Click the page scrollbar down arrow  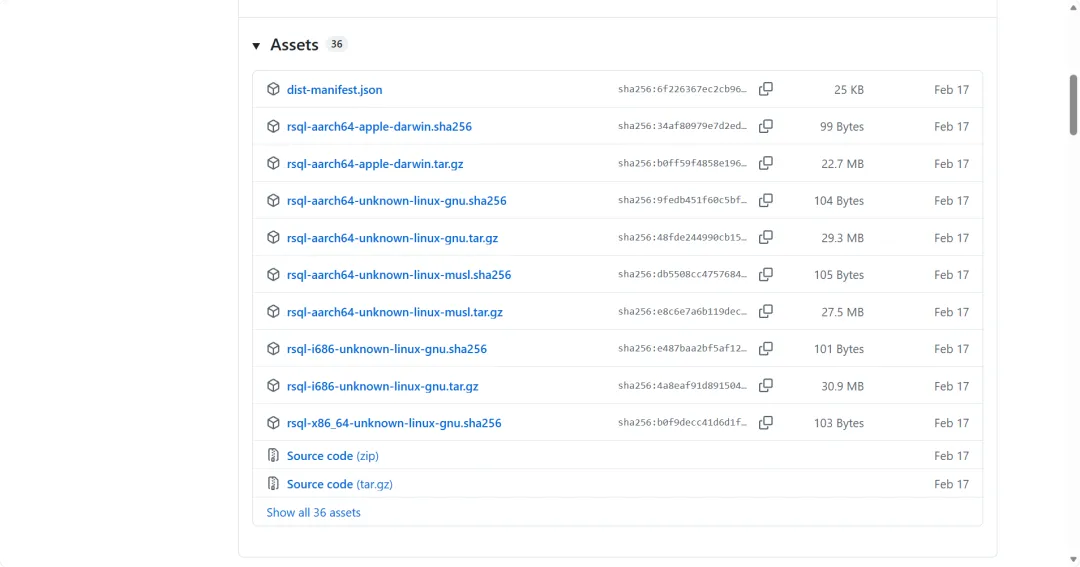coord(1073,559)
